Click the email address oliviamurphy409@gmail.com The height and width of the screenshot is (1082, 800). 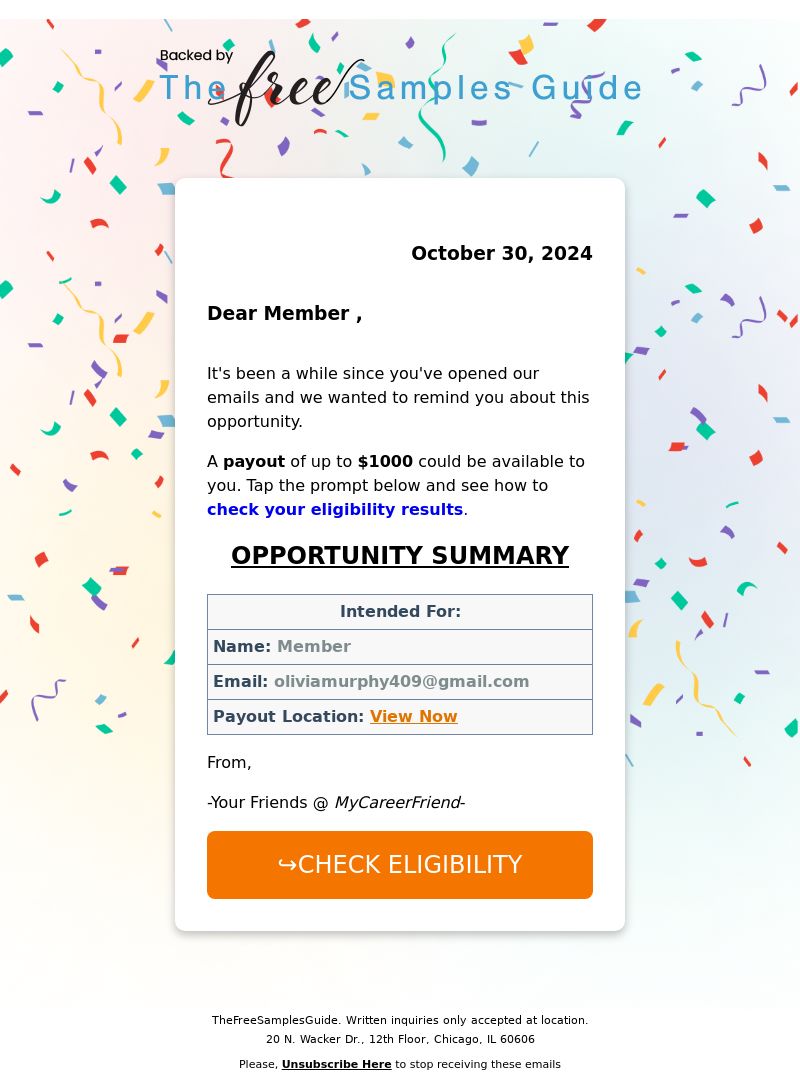click(402, 682)
